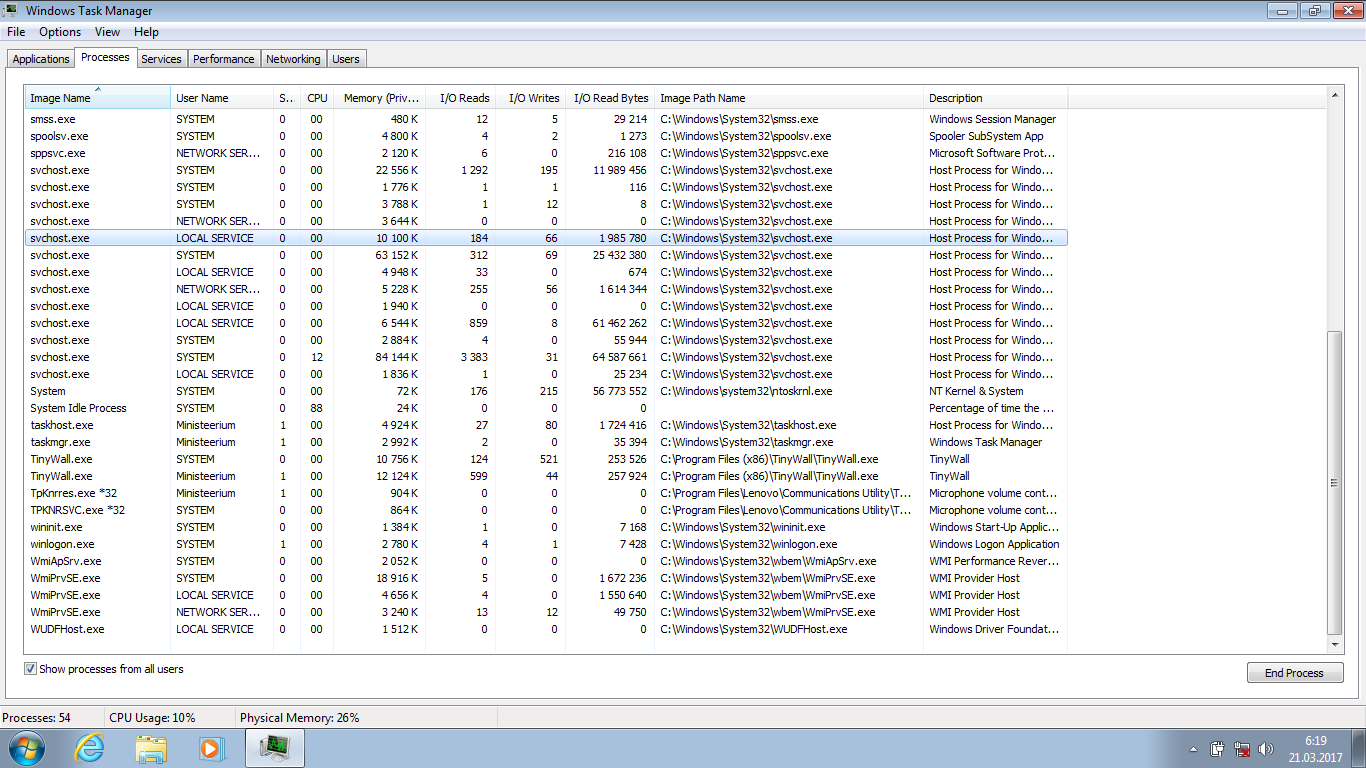Click the End Process button
The width and height of the screenshot is (1366, 768).
(x=1293, y=673)
